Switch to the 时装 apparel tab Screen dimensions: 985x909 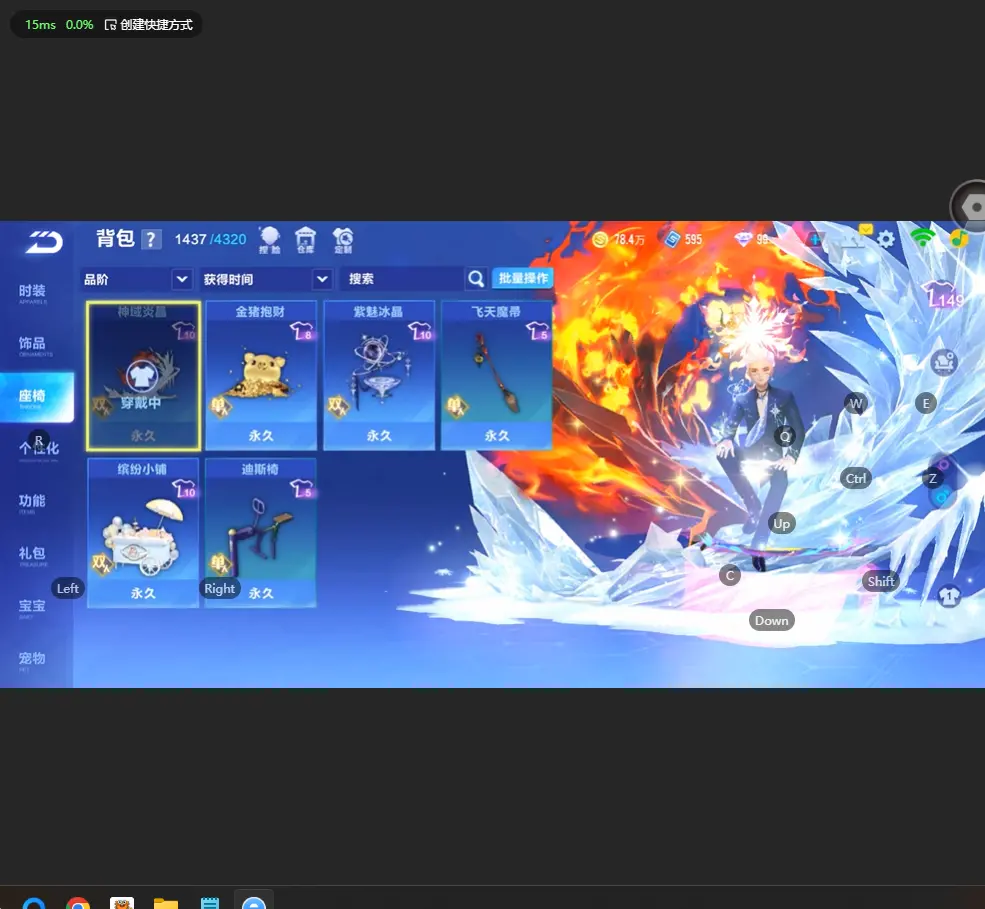(33, 293)
